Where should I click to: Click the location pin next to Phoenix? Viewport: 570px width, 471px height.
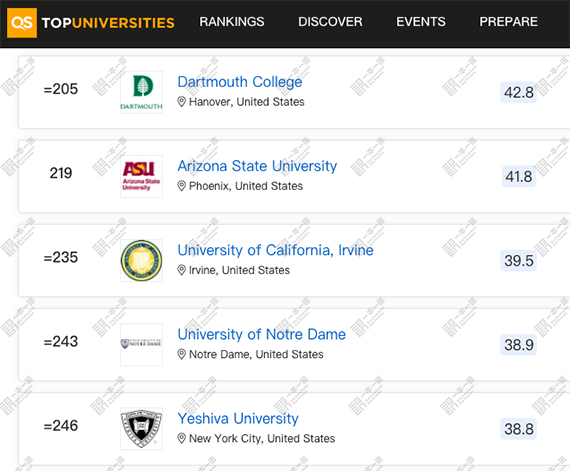click(181, 186)
